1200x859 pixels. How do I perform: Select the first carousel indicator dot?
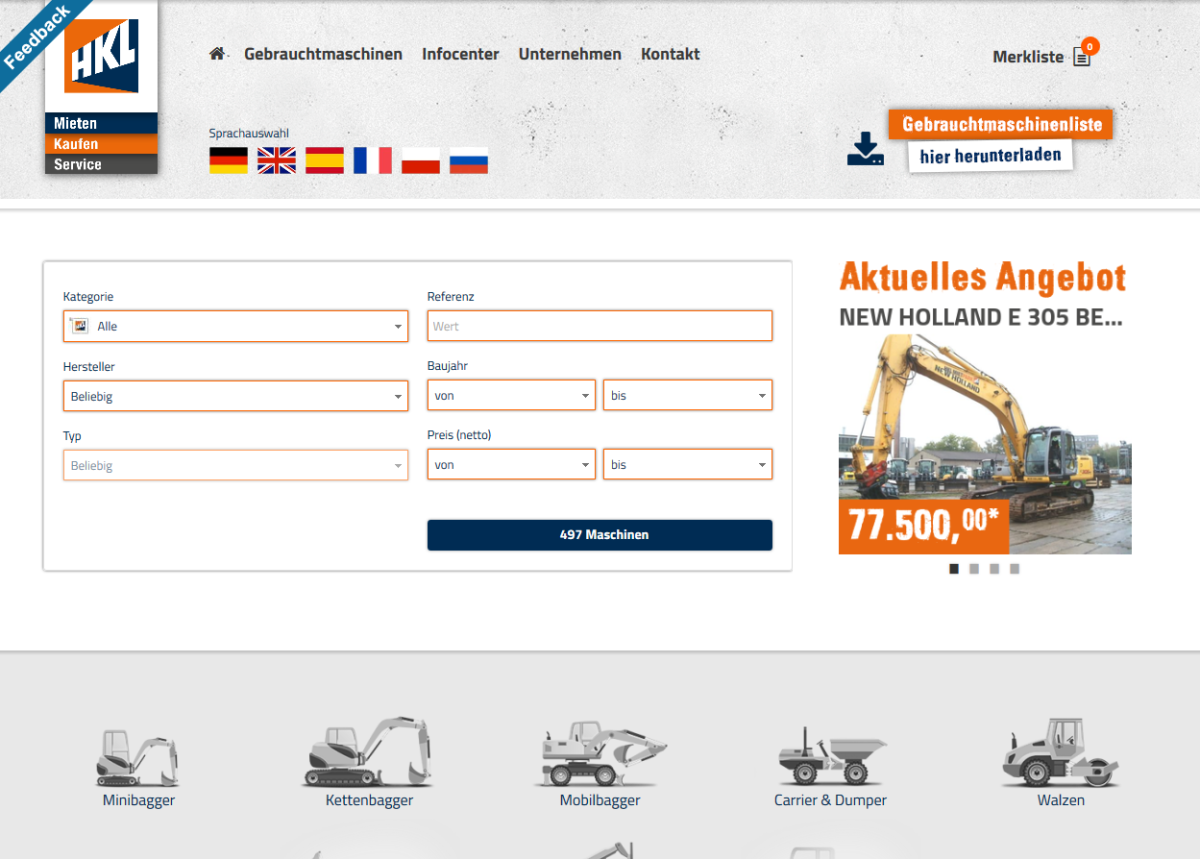click(x=954, y=569)
